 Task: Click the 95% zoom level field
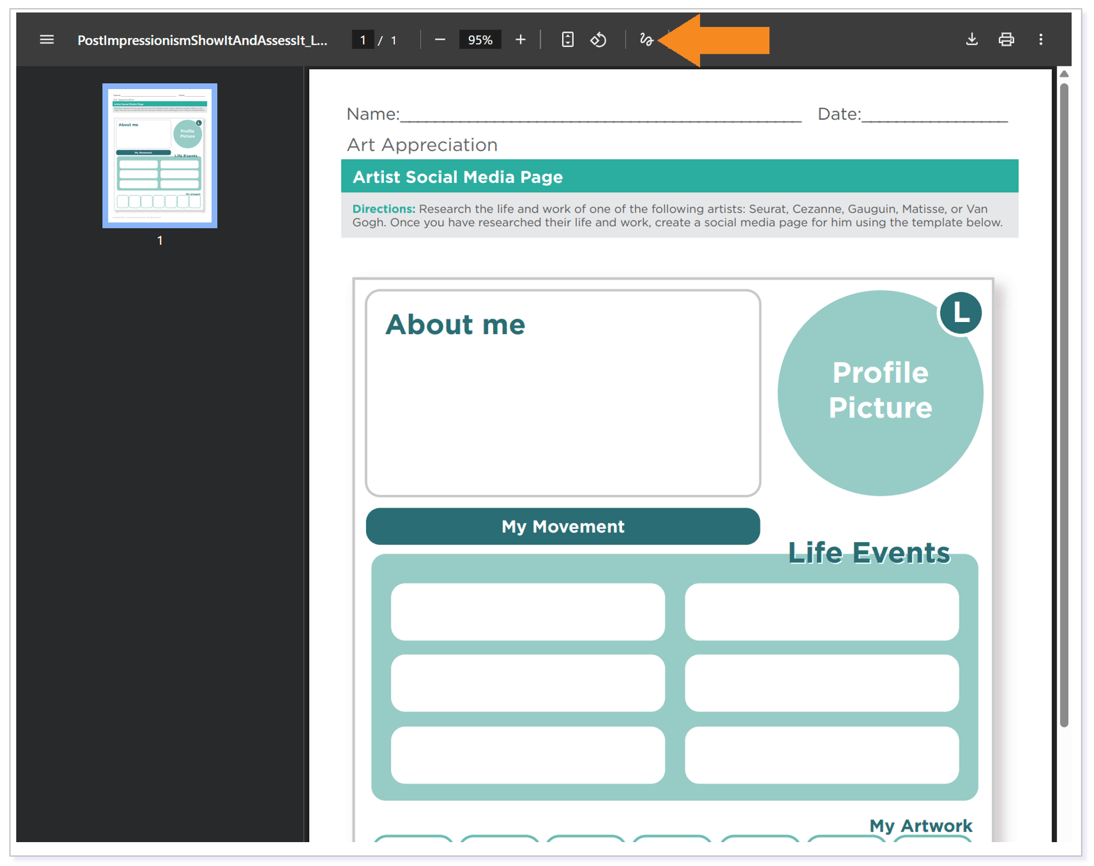[480, 39]
